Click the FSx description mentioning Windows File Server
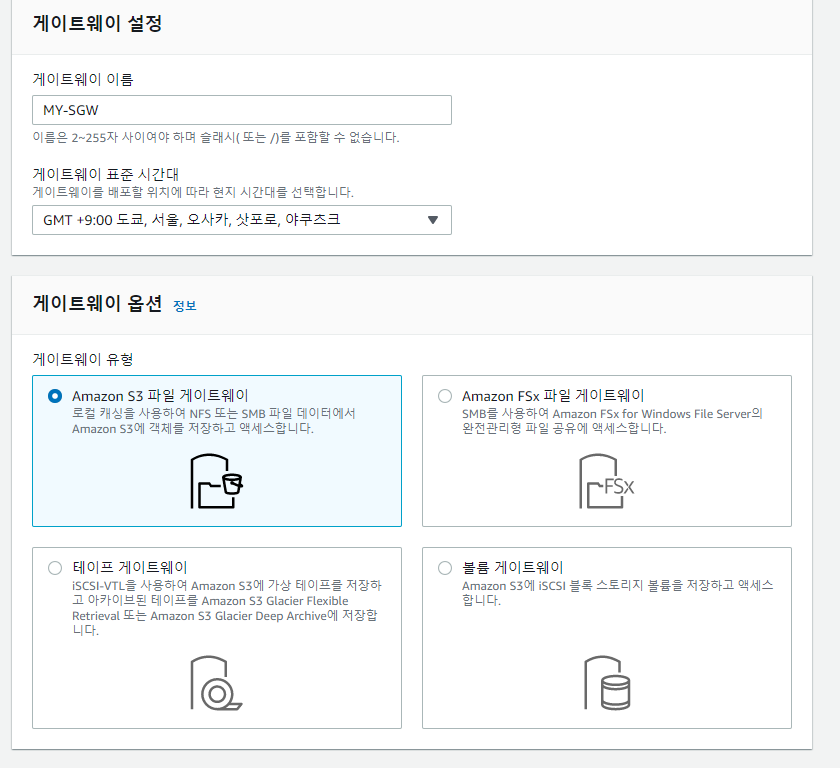The height and width of the screenshot is (768, 840). pyautogui.click(x=612, y=421)
